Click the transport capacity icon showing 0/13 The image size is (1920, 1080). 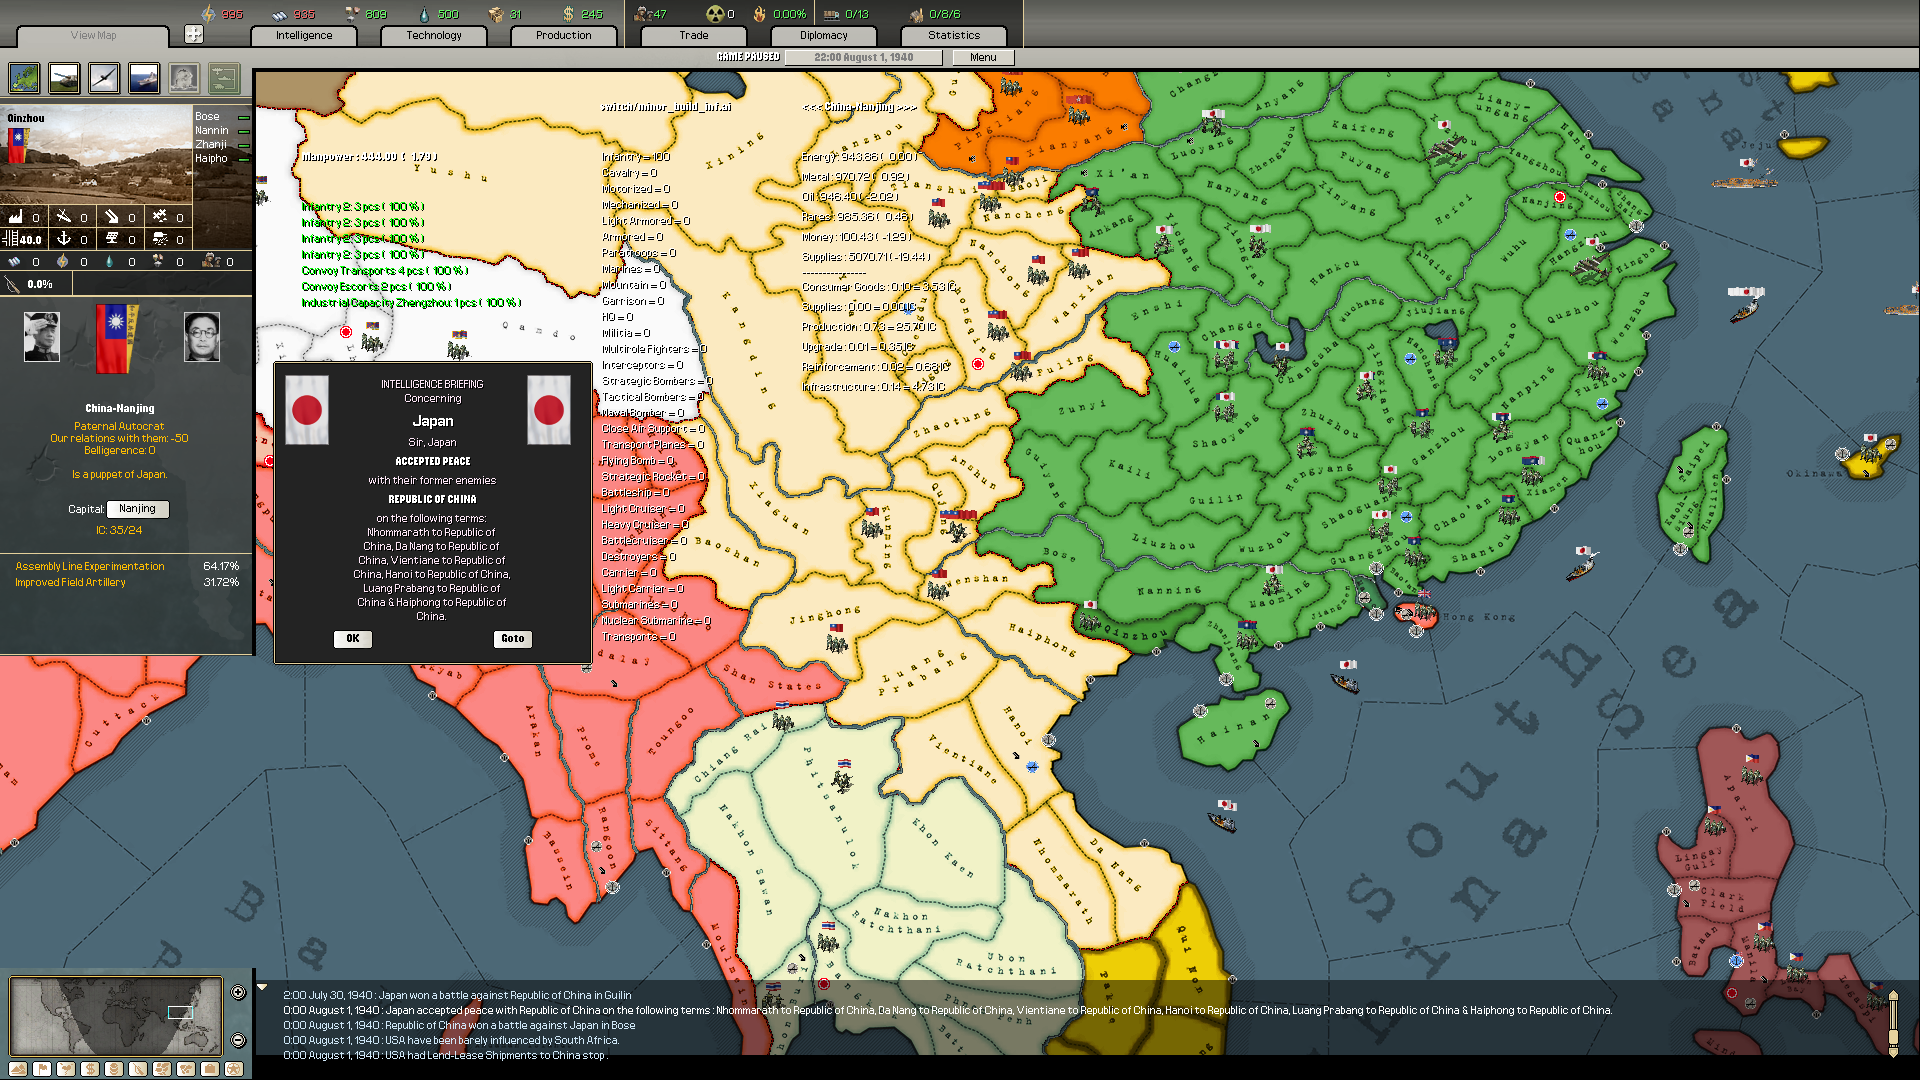830,14
